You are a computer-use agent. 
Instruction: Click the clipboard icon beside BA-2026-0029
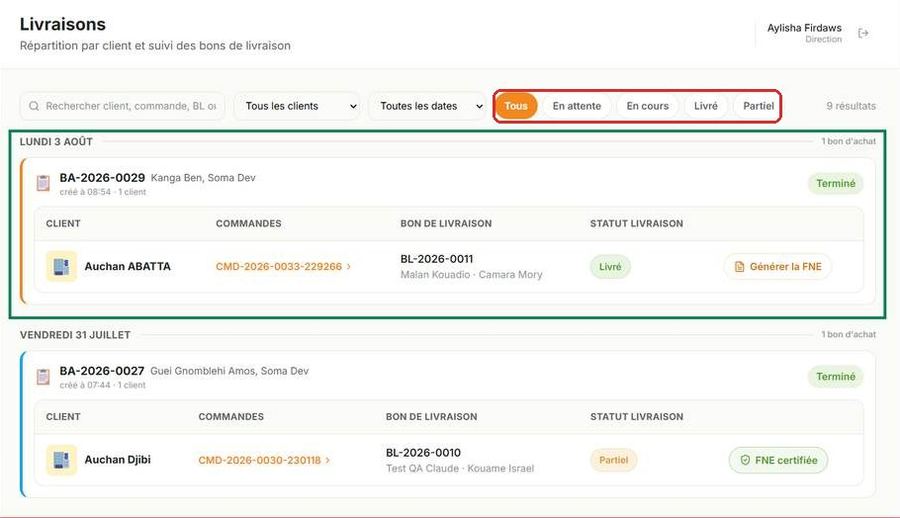point(43,183)
